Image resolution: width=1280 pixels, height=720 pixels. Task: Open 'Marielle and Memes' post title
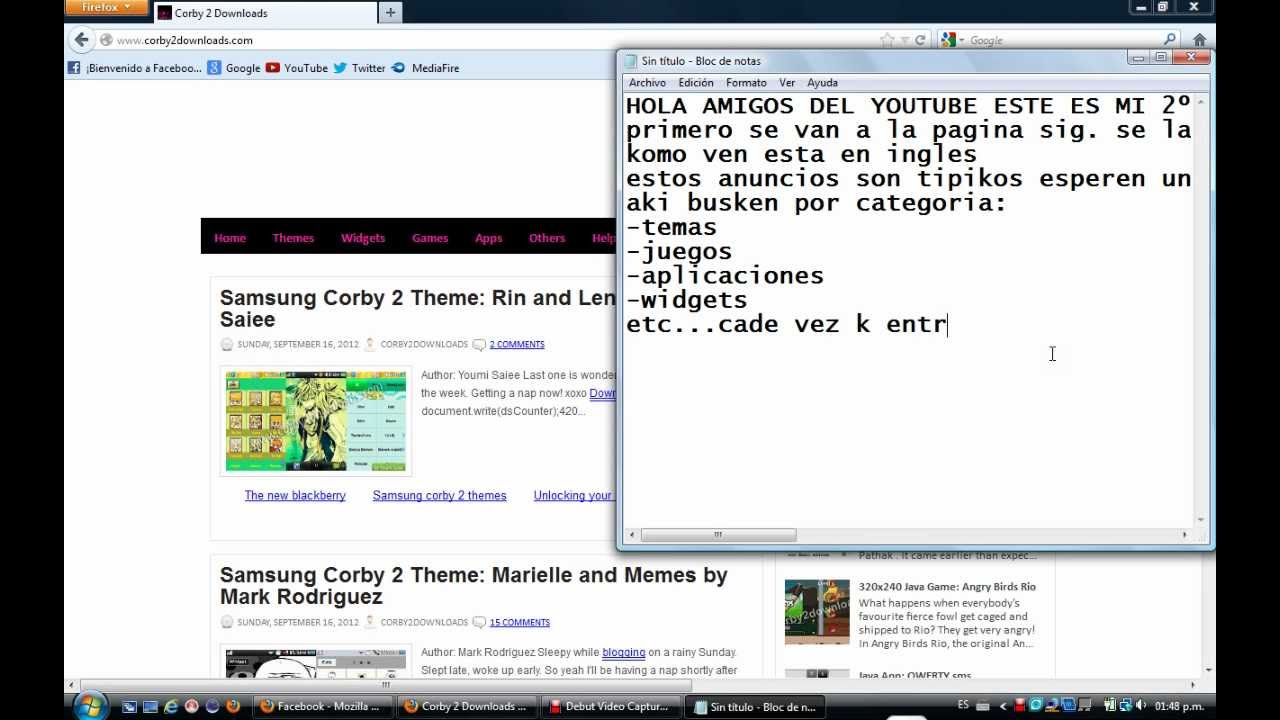coord(473,586)
